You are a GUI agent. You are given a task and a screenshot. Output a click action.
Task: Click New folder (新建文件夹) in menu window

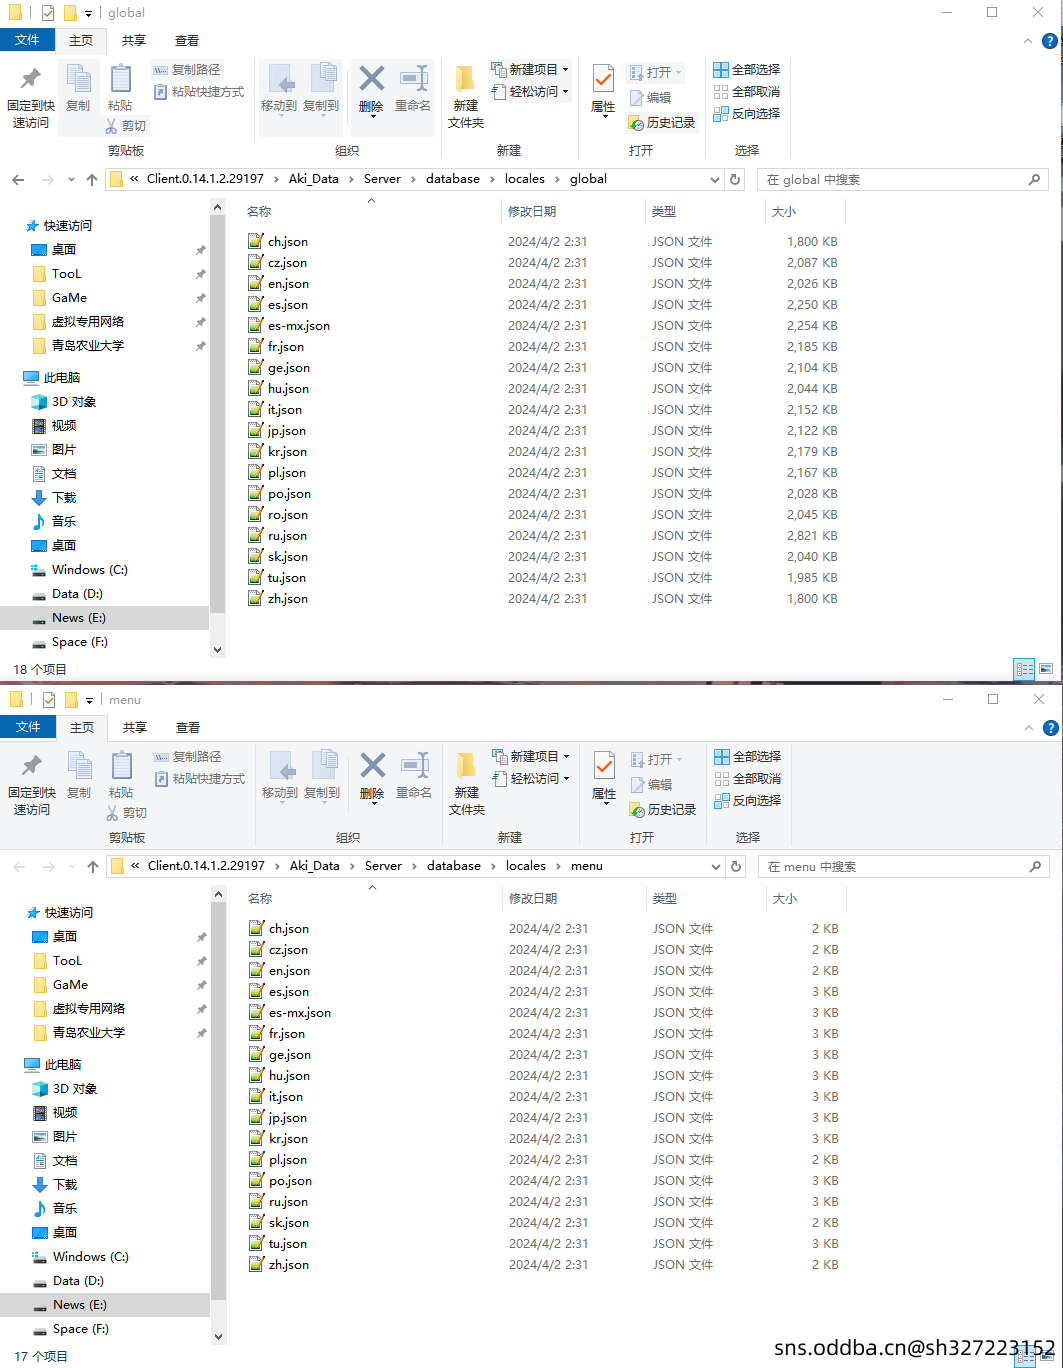467,783
